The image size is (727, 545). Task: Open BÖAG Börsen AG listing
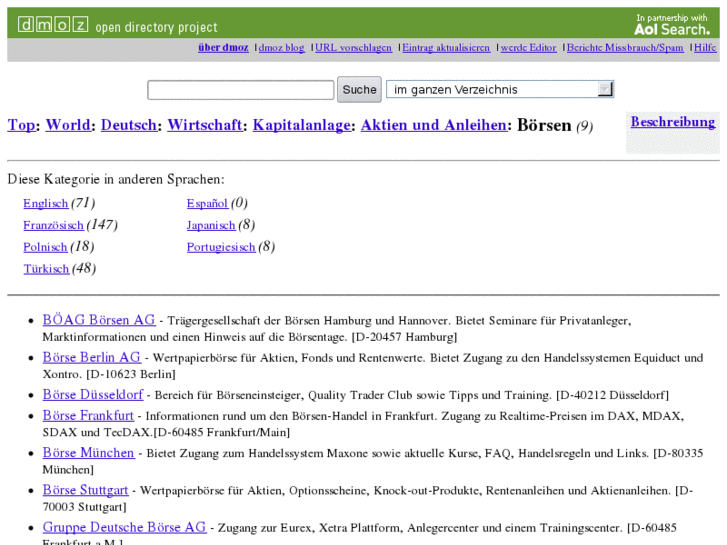pos(99,320)
